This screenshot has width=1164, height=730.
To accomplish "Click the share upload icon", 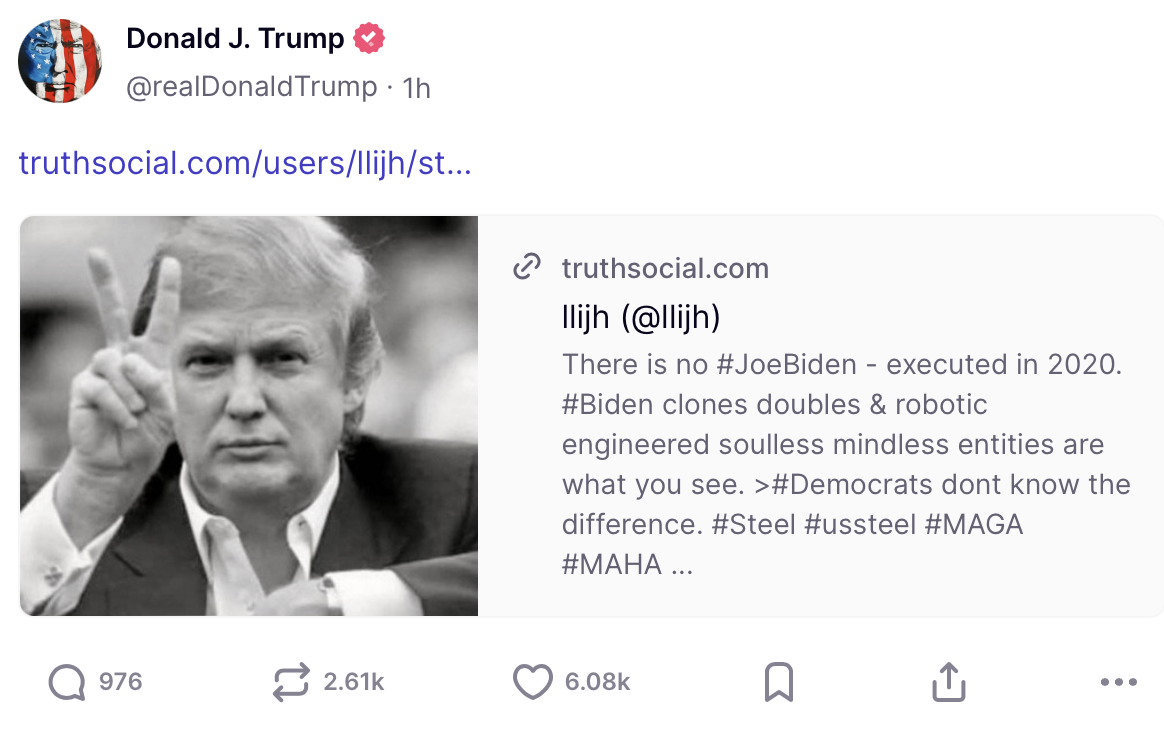I will (x=948, y=683).
